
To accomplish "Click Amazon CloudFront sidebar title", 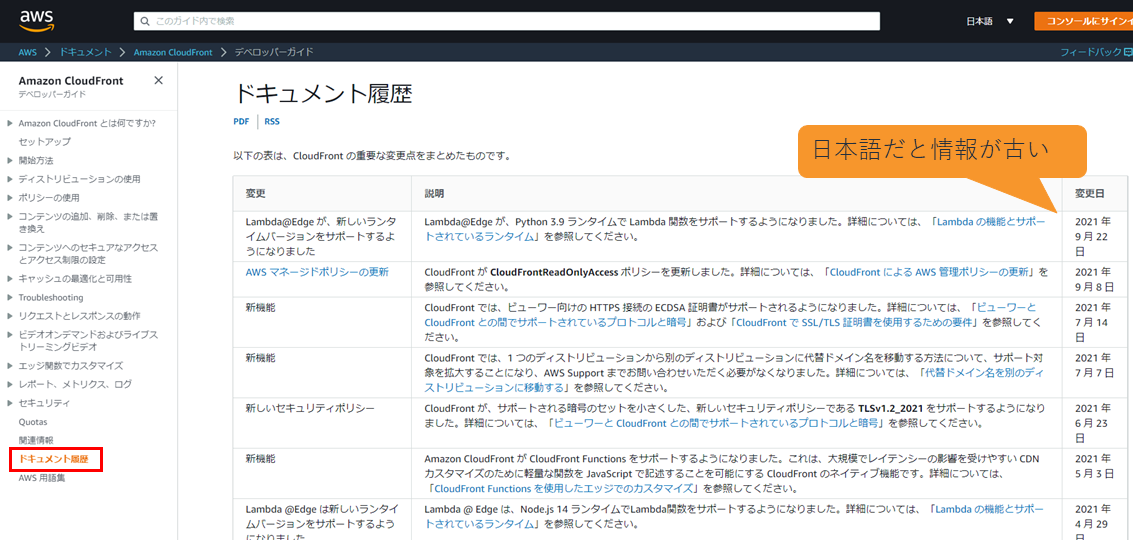I will coord(71,81).
